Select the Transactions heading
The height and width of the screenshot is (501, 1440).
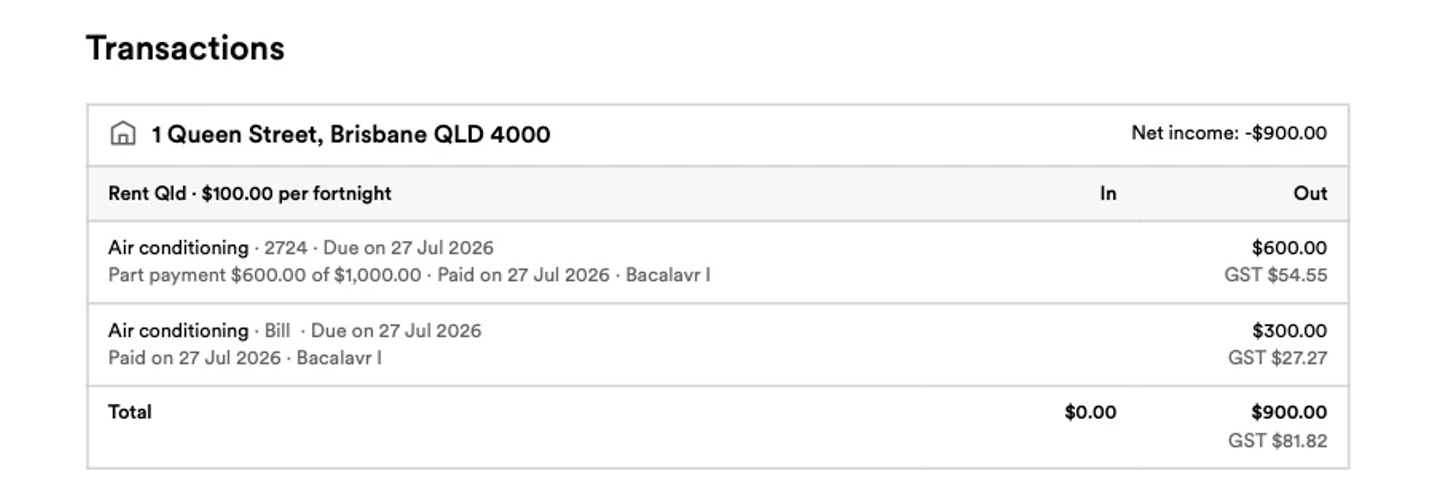(185, 48)
